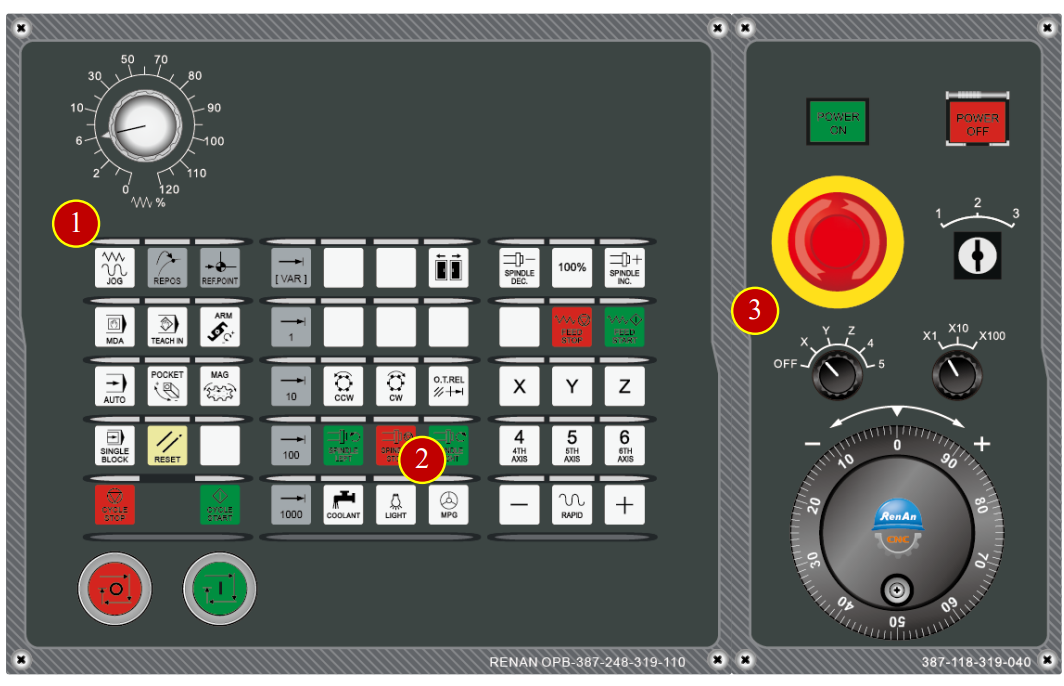Screen dimensions: 1064x686
Task: Click the O.T.REL overtravel release key
Action: [449, 386]
